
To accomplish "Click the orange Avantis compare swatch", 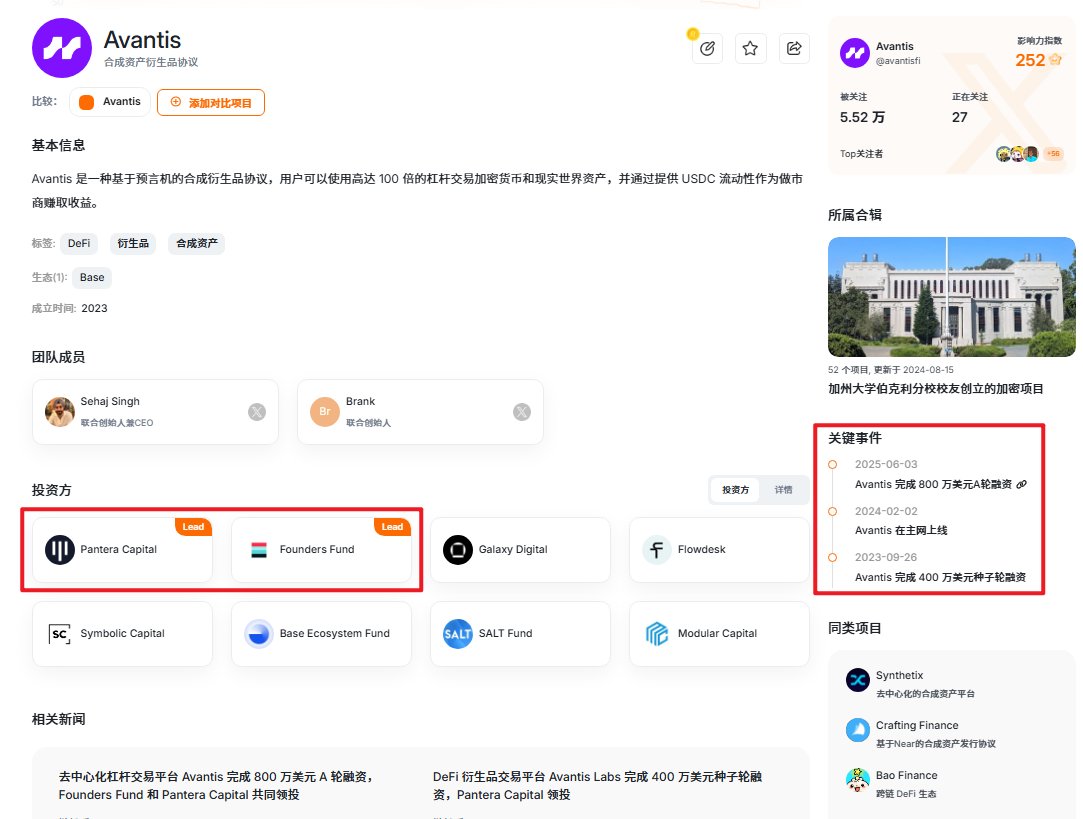I will [x=86, y=102].
